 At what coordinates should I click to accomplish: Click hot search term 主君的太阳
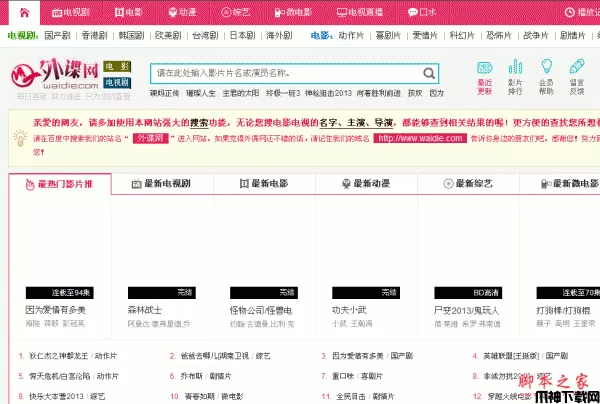click(241, 93)
